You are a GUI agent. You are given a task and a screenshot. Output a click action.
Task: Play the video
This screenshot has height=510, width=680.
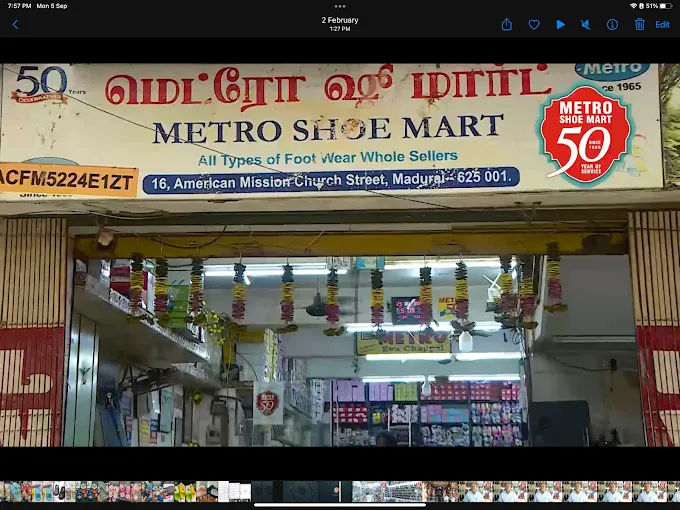[560, 25]
